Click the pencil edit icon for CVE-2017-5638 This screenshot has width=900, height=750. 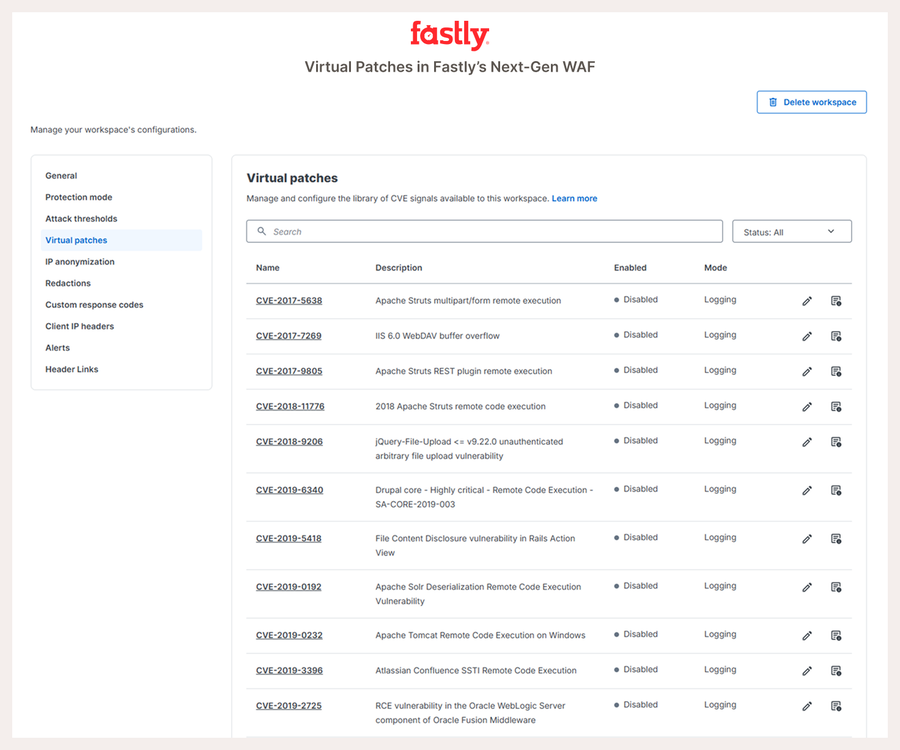click(x=807, y=301)
